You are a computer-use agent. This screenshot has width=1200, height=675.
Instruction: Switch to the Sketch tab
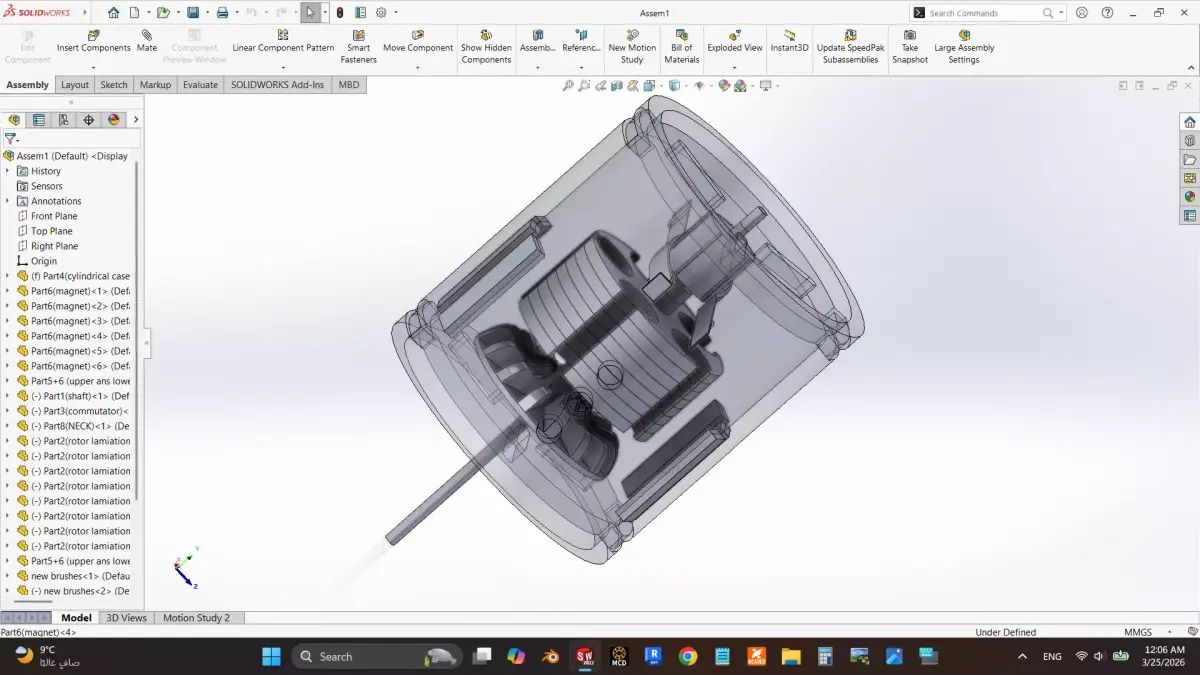pyautogui.click(x=114, y=85)
